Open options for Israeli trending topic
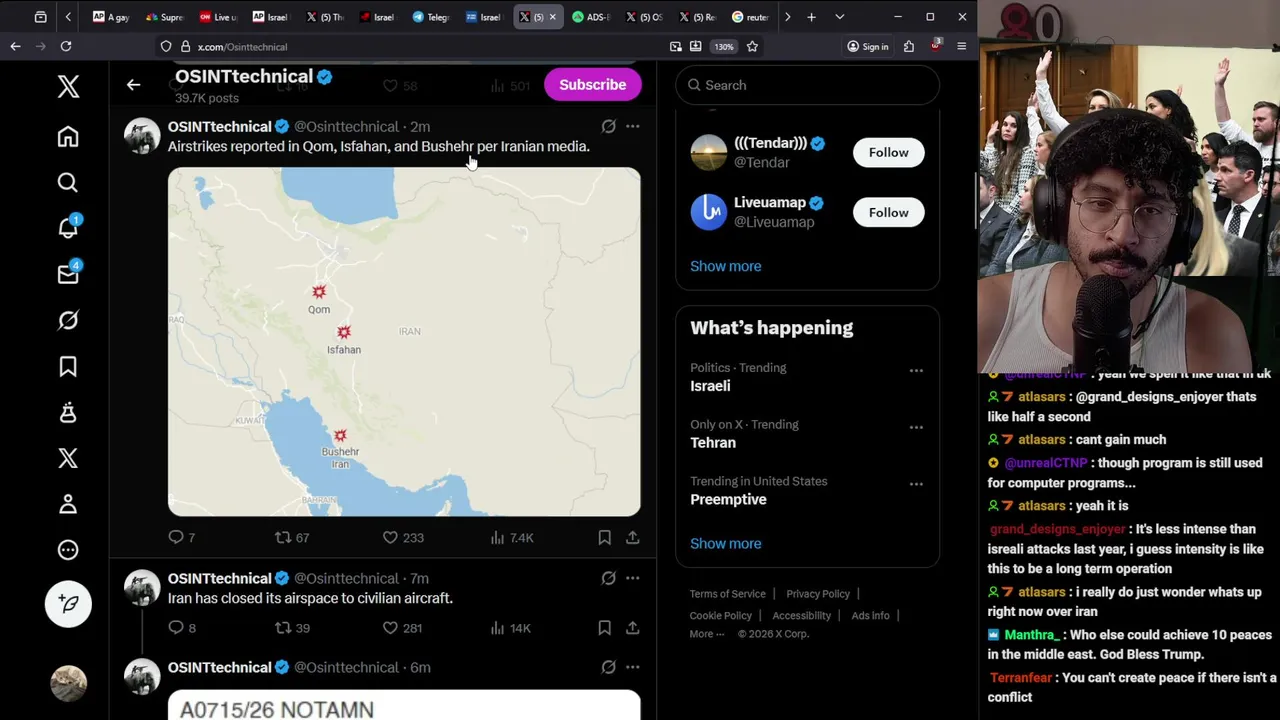 pos(916,371)
